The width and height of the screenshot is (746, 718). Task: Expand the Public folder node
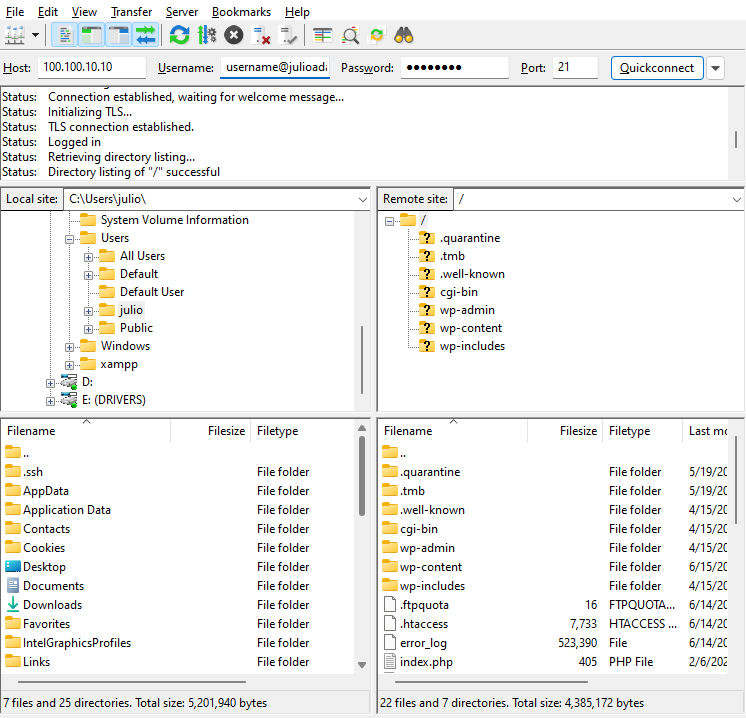(88, 329)
